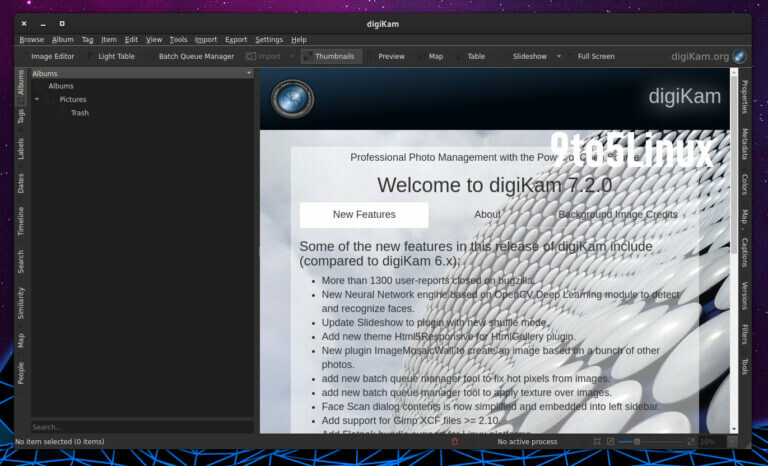768x466 pixels.
Task: Open the Slideshow dropdown arrow
Action: pos(559,56)
